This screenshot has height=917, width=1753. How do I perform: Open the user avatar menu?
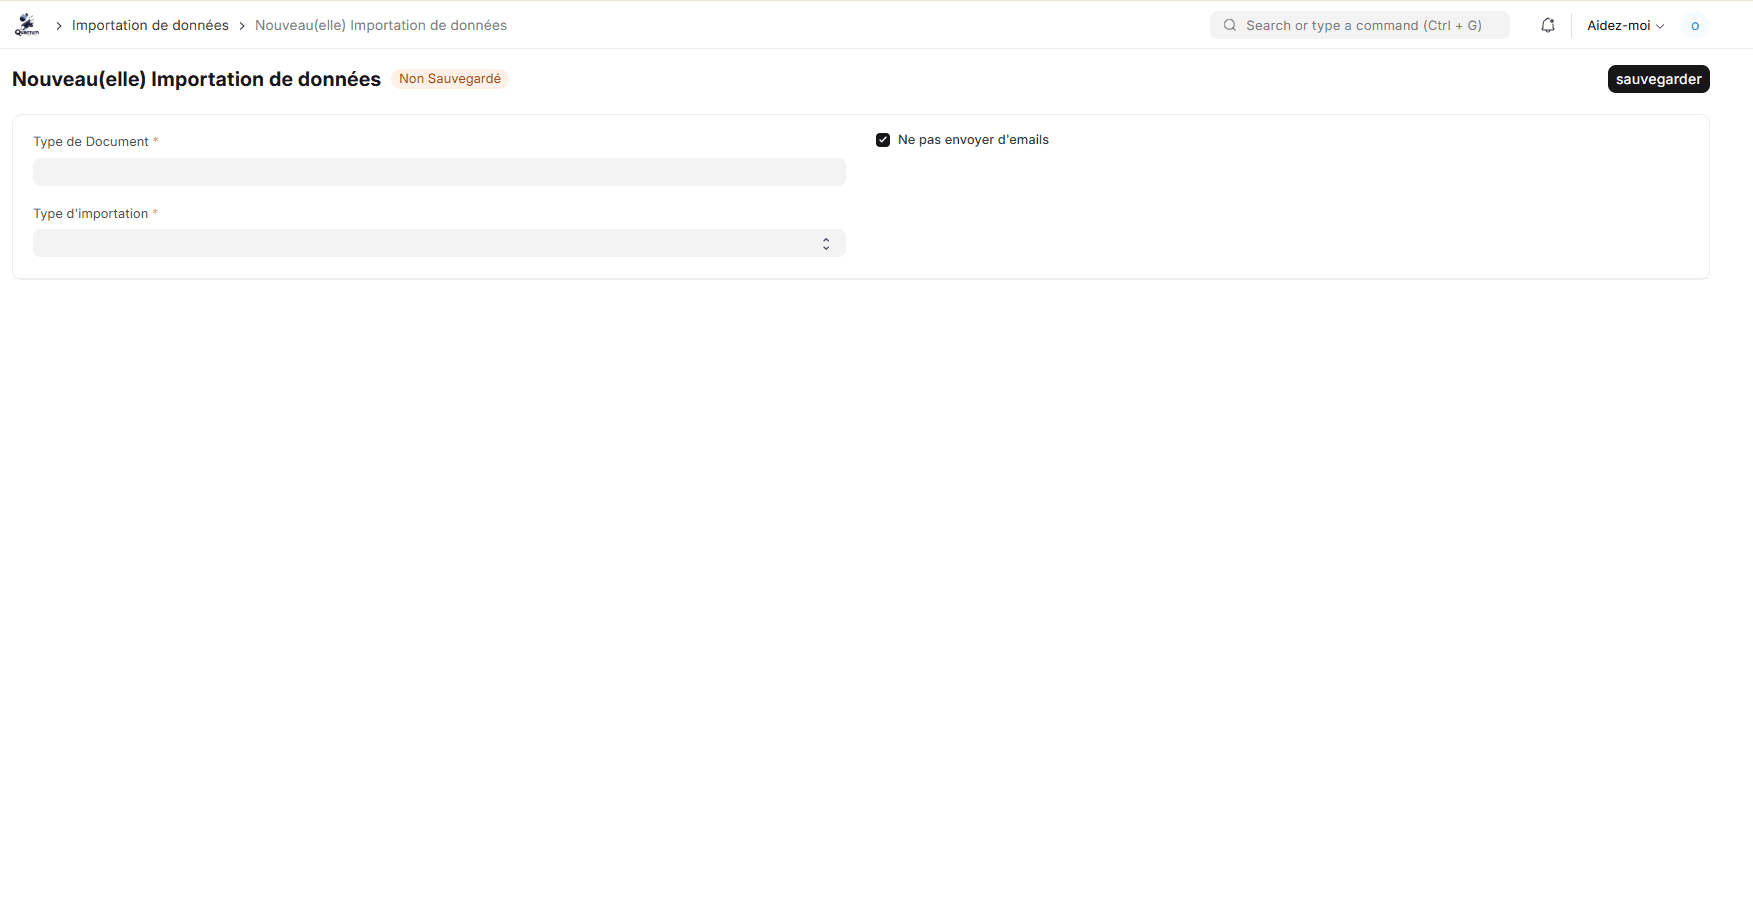[x=1695, y=25]
